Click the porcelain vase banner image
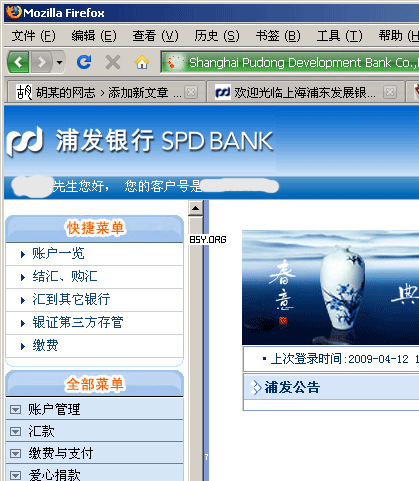The height and width of the screenshot is (481, 419). [330, 287]
